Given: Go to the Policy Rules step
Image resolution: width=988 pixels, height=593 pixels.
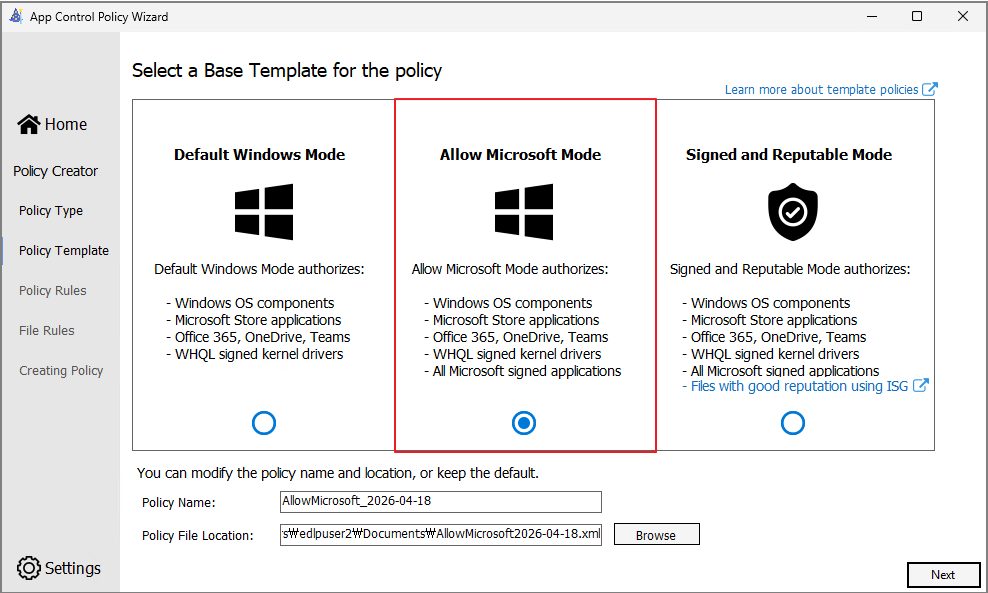Looking at the screenshot, I should coord(52,291).
